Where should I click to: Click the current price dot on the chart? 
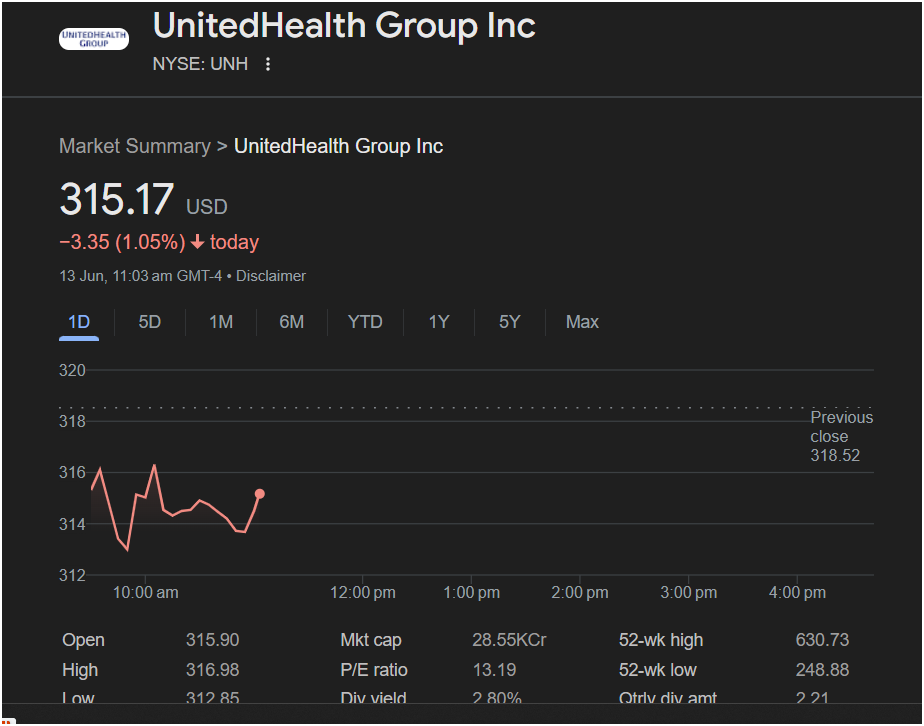tap(259, 494)
